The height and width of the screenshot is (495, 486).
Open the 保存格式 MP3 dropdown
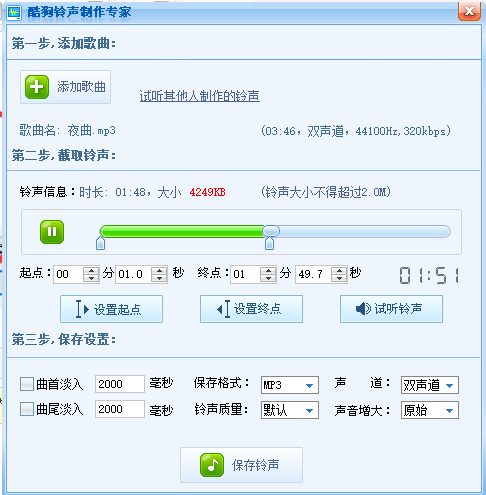(290, 385)
